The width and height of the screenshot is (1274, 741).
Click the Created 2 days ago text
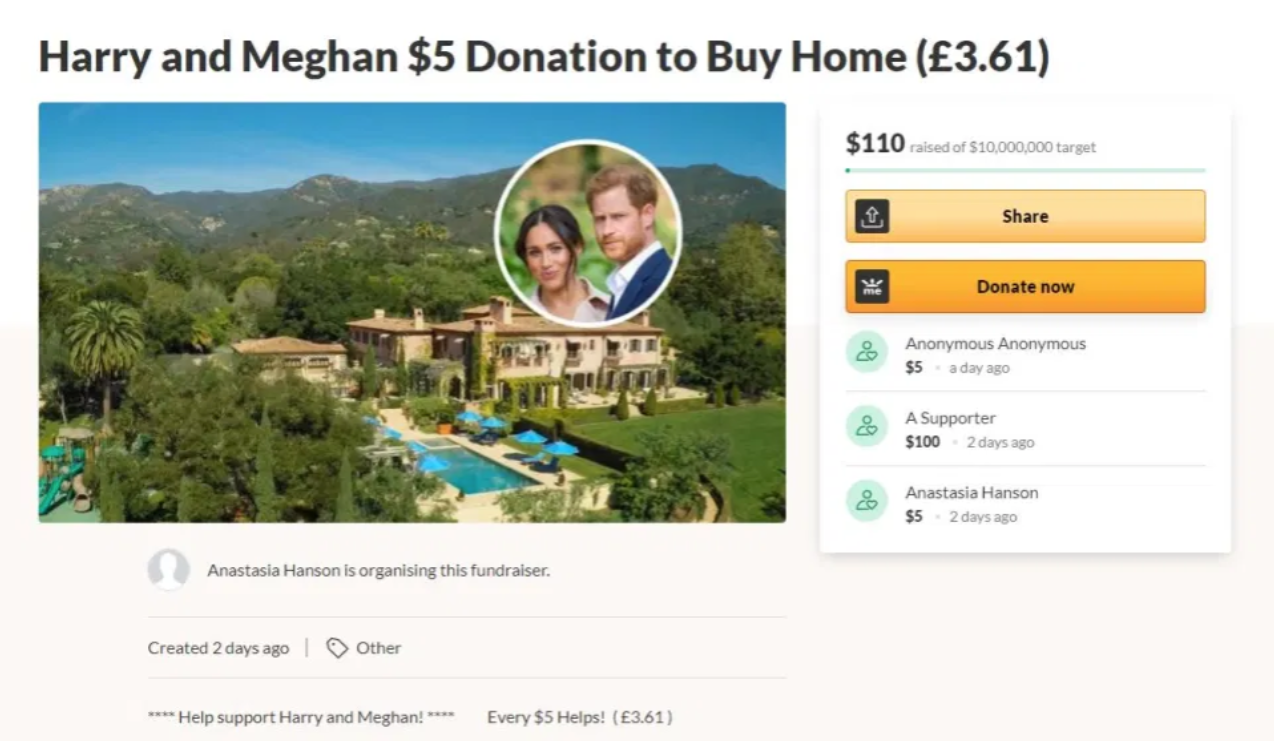(218, 648)
